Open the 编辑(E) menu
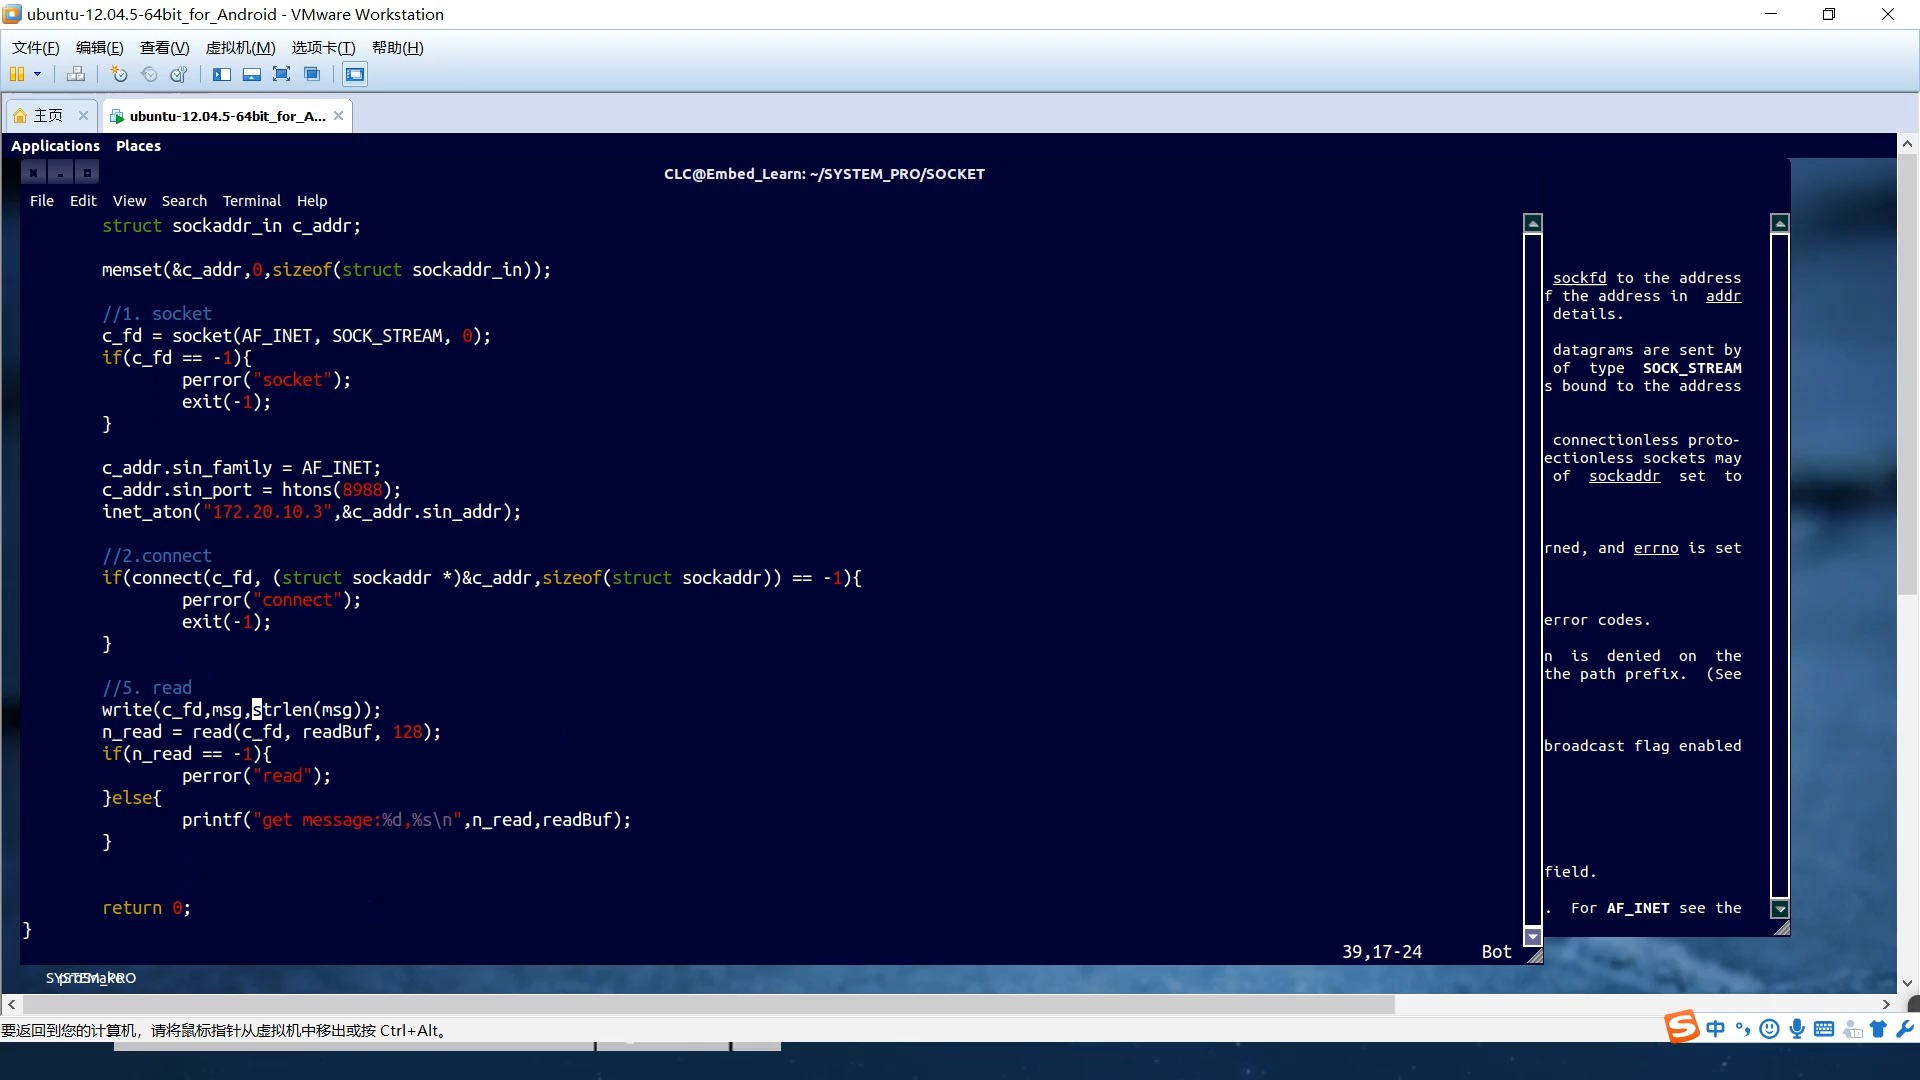Viewport: 1920px width, 1080px height. (x=99, y=47)
